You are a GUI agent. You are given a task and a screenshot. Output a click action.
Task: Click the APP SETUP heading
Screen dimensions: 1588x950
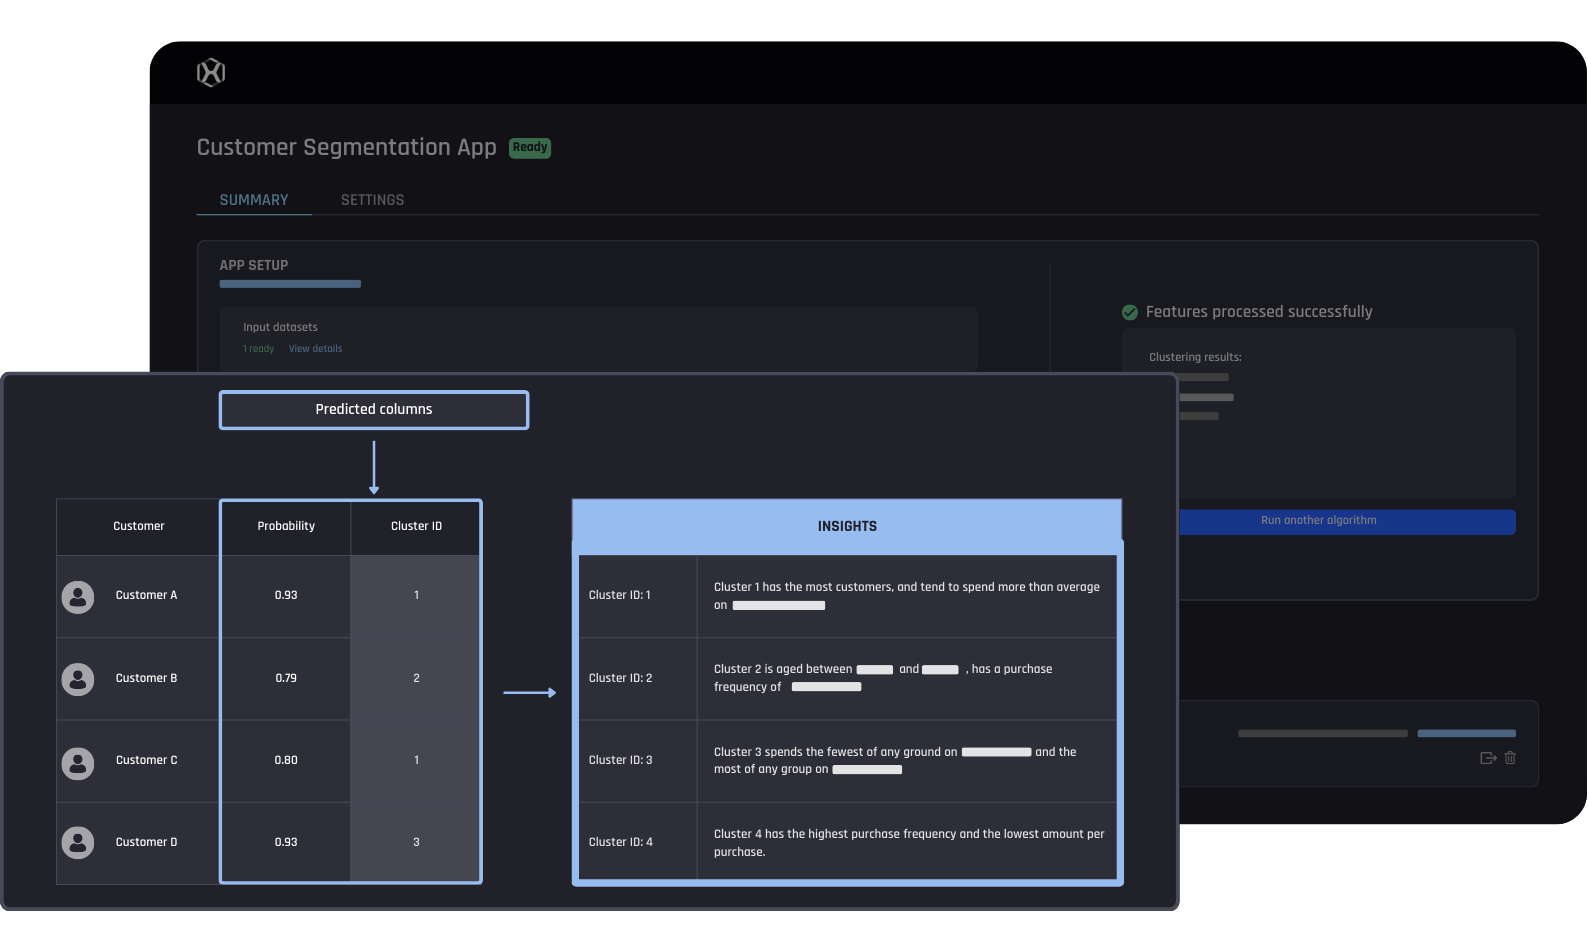coord(254,265)
